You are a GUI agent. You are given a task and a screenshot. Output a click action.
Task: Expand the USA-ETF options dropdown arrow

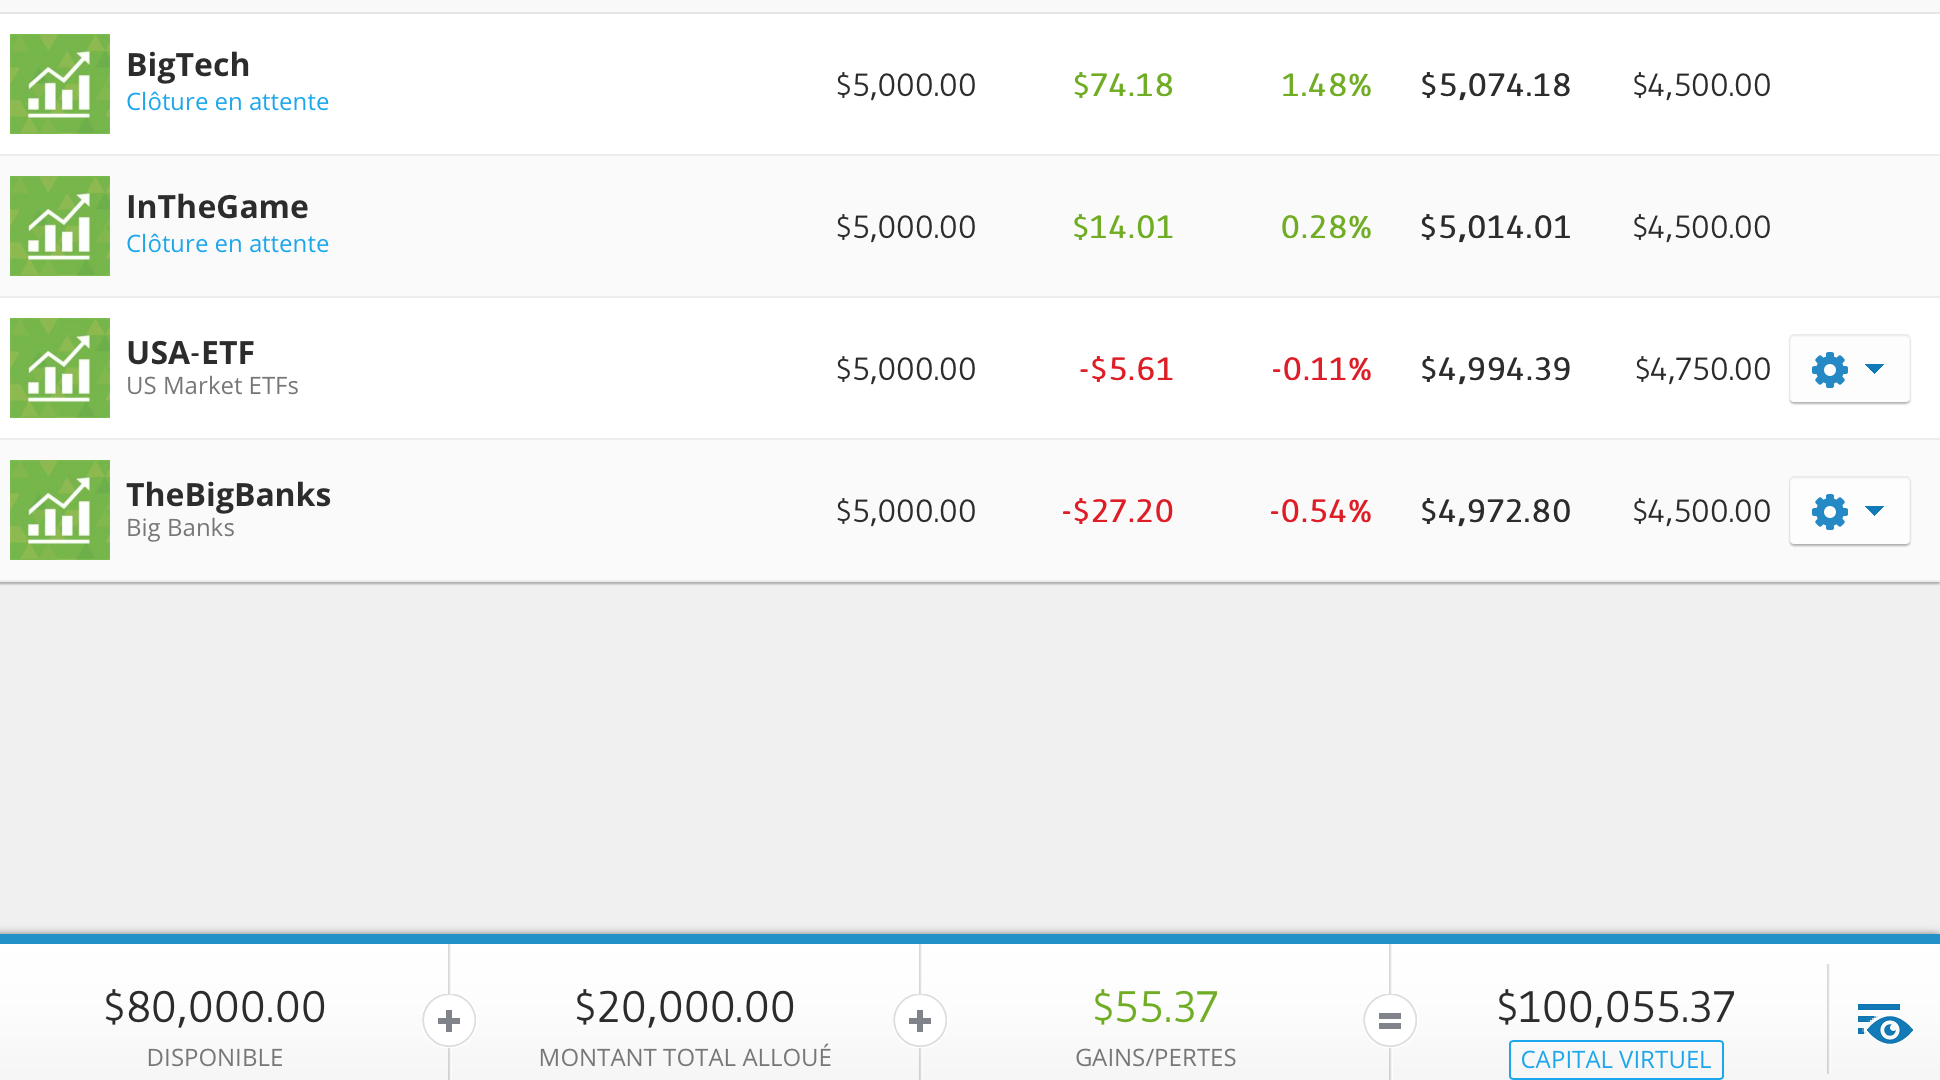pyautogui.click(x=1875, y=369)
